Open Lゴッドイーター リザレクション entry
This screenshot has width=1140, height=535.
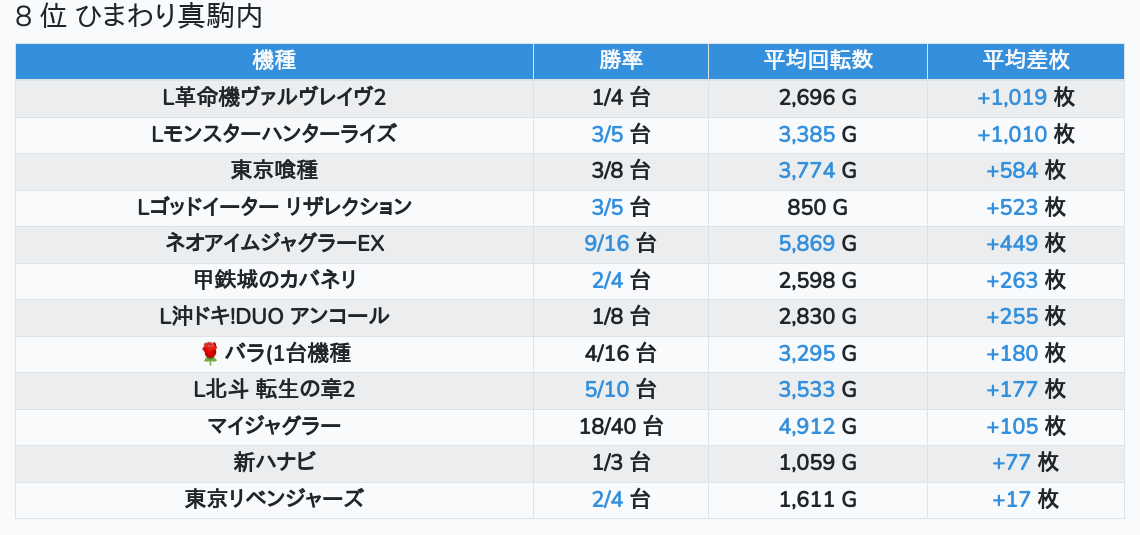click(274, 207)
